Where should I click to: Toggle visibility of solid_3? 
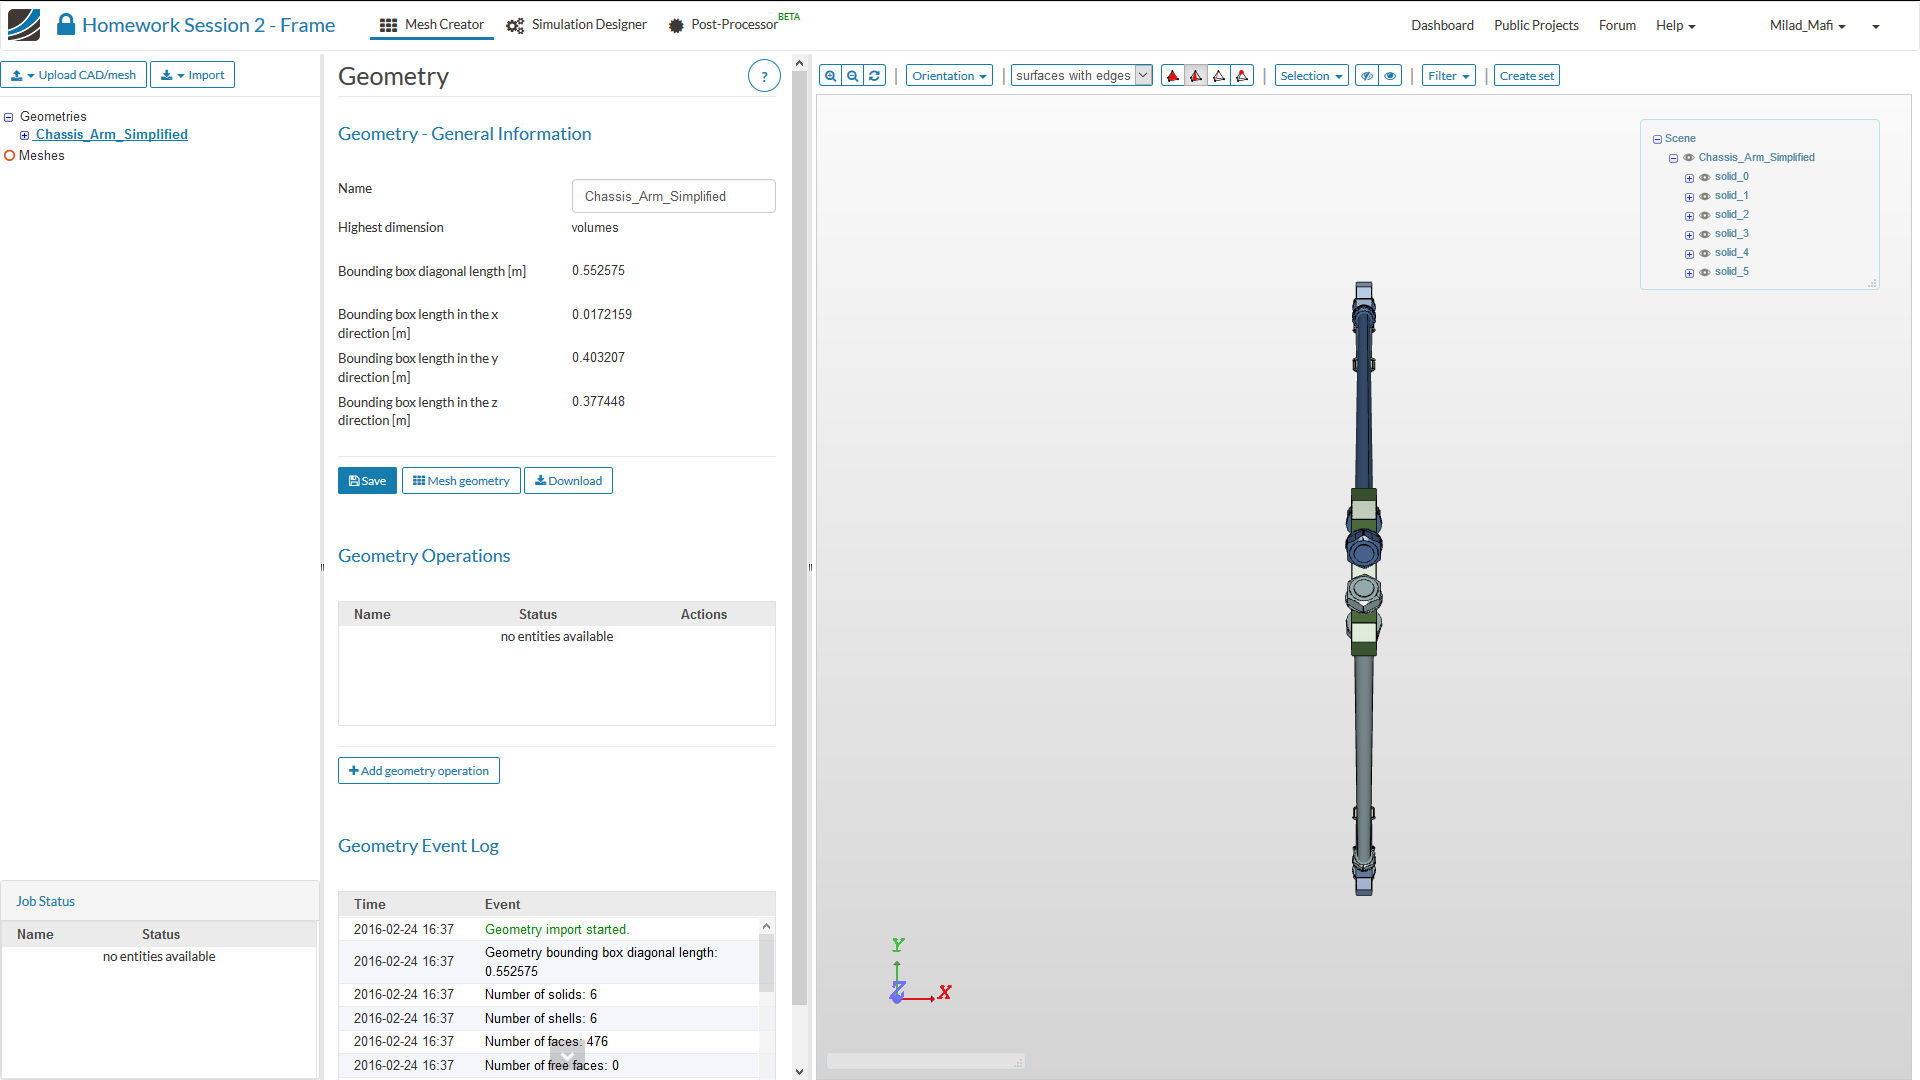click(1705, 234)
